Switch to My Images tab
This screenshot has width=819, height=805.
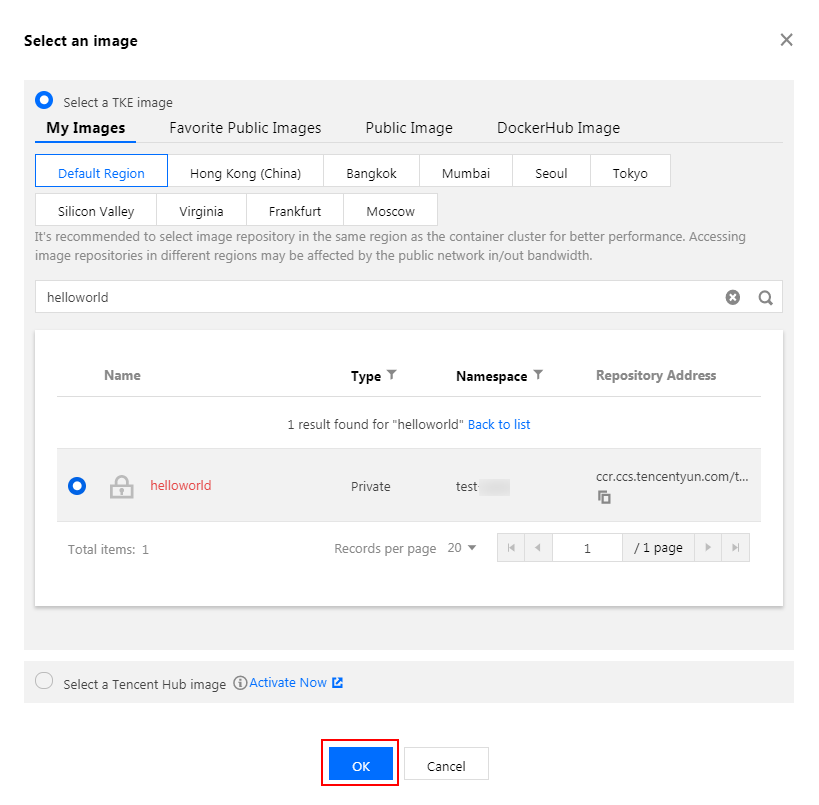tap(86, 128)
